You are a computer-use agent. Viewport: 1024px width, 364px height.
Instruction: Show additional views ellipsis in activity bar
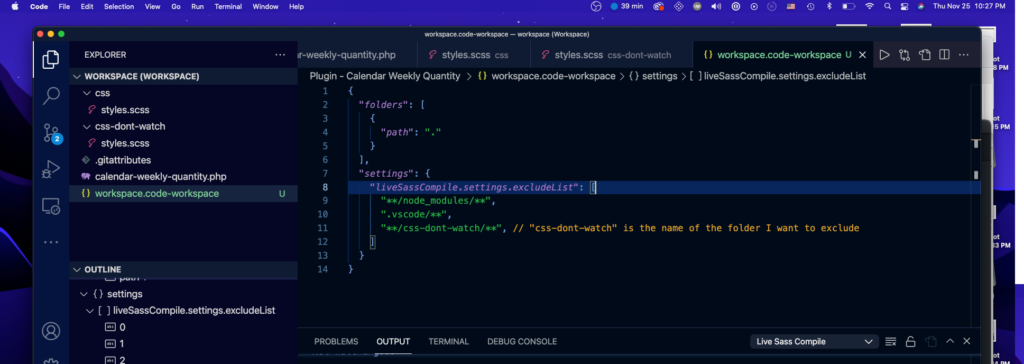tap(51, 242)
